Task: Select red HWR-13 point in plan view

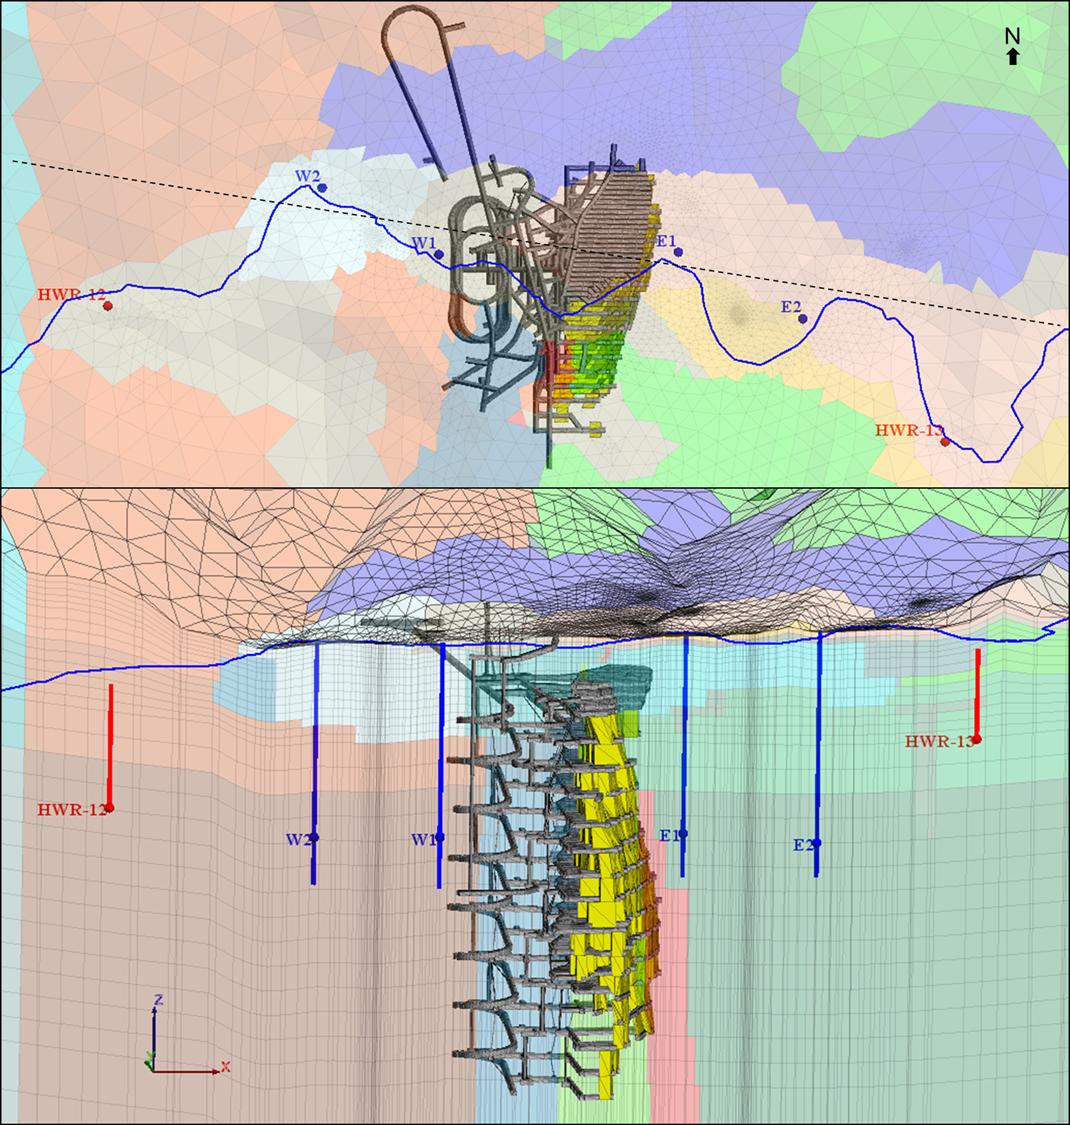Action: click(x=944, y=441)
